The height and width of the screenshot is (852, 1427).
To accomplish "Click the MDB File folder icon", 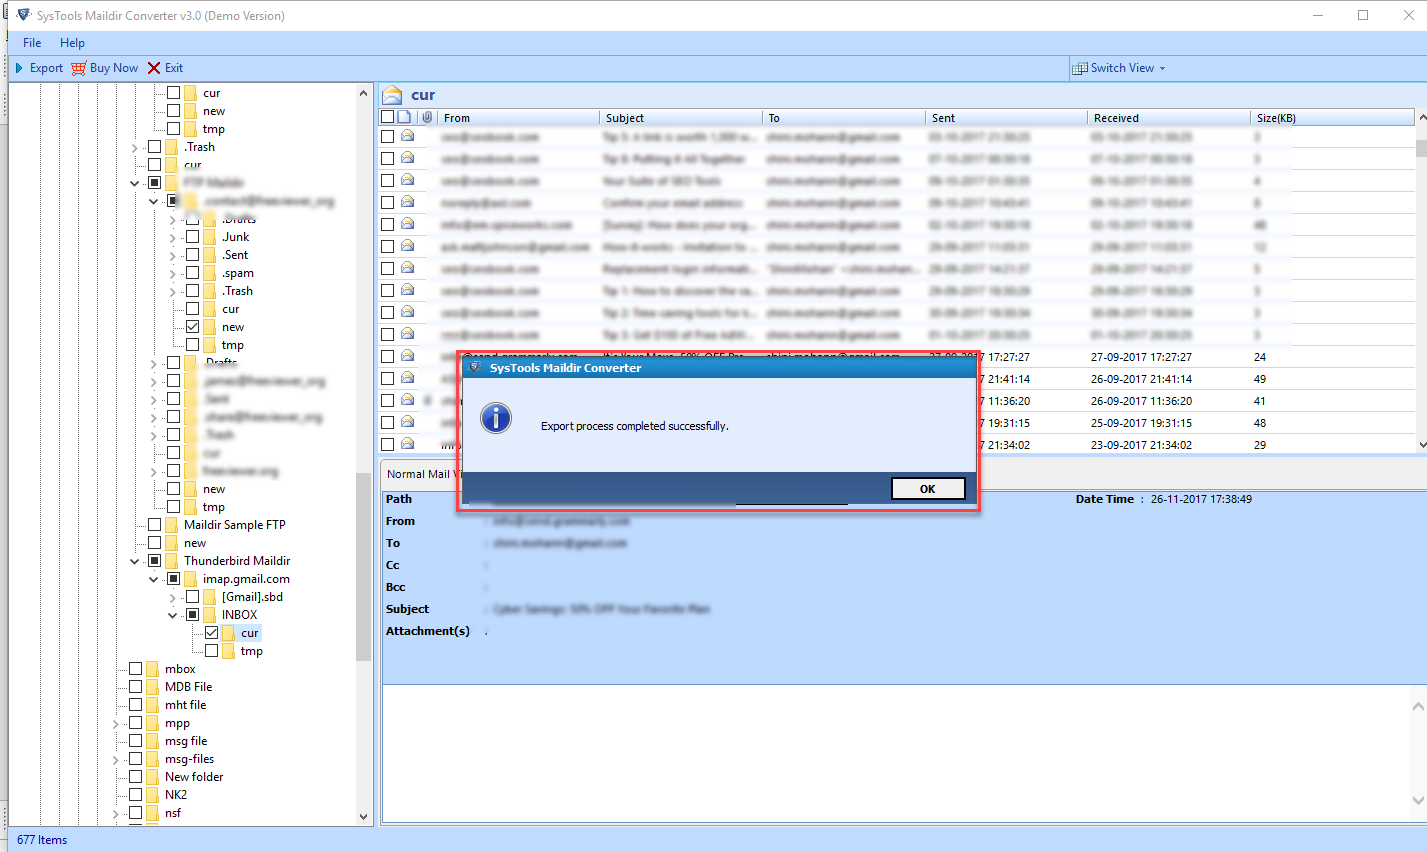I will pos(152,687).
